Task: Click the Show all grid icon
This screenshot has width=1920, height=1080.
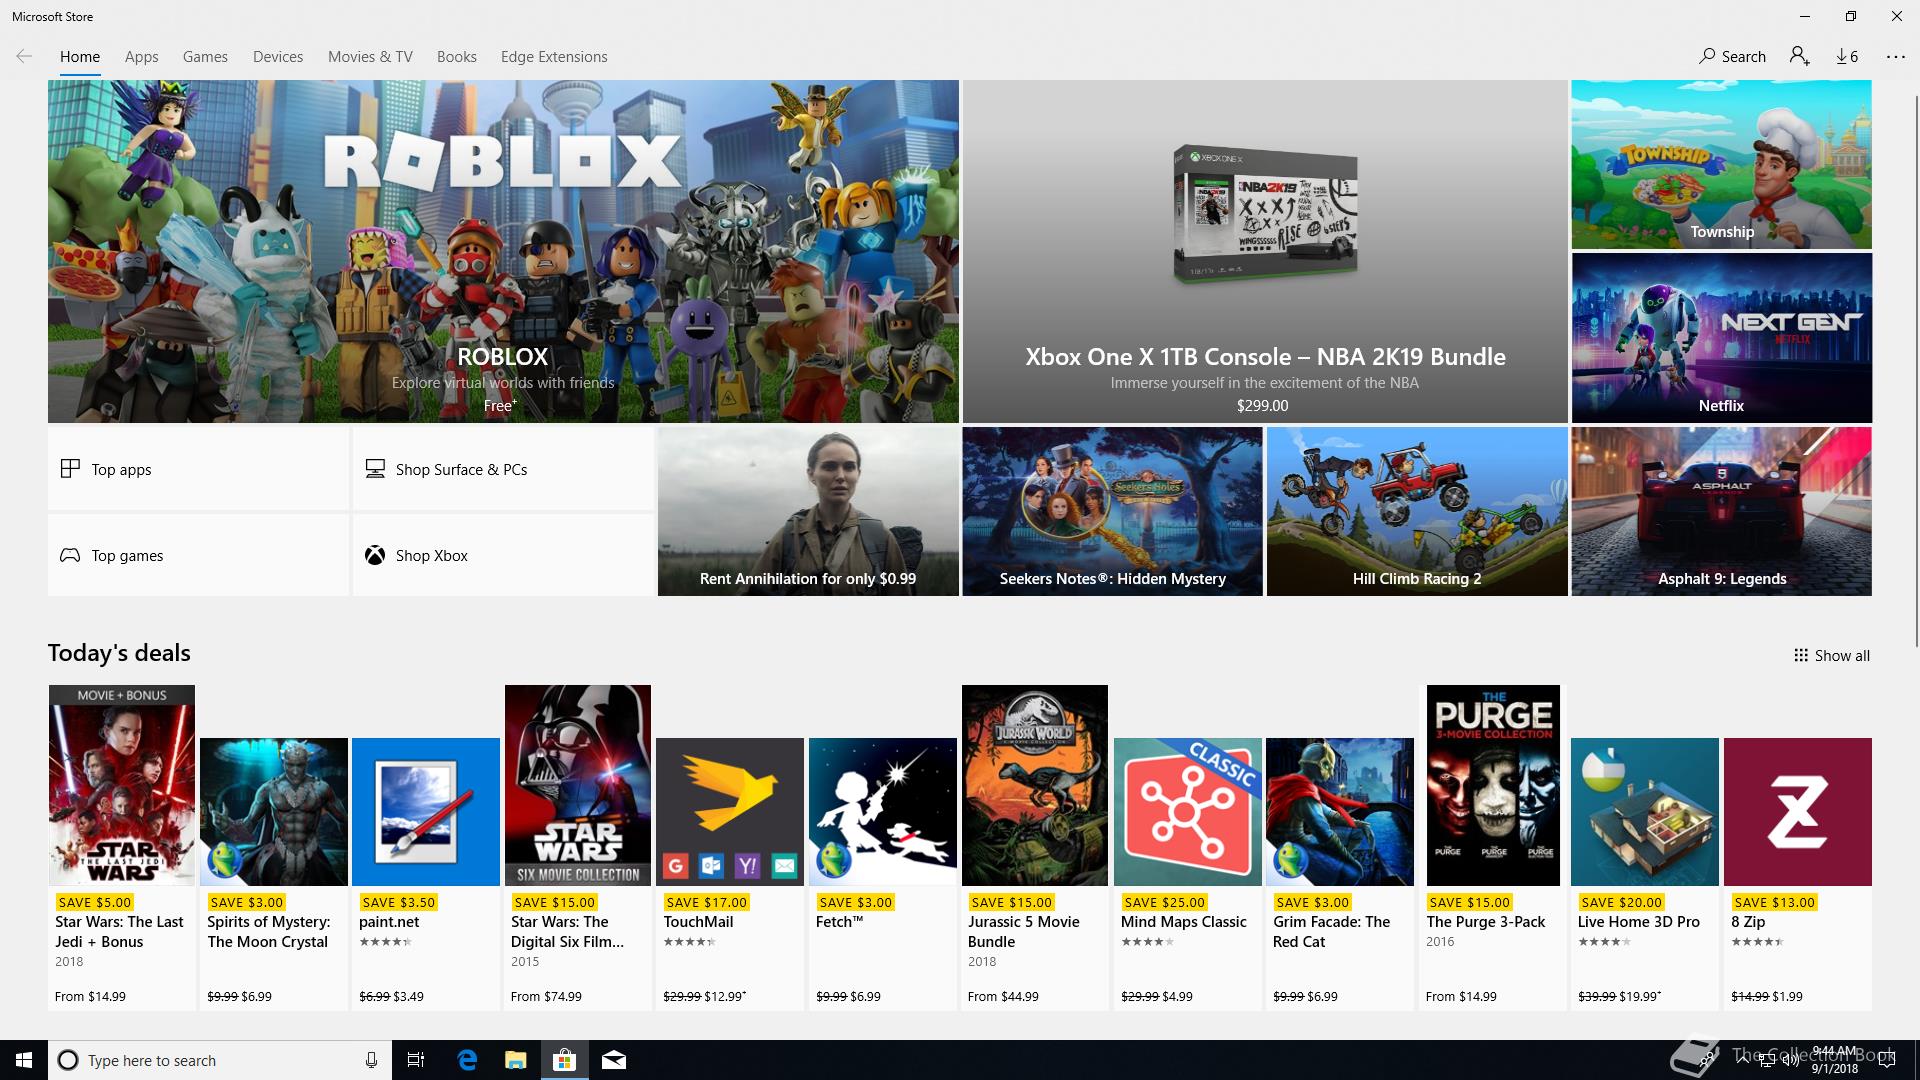Action: [x=1801, y=656]
